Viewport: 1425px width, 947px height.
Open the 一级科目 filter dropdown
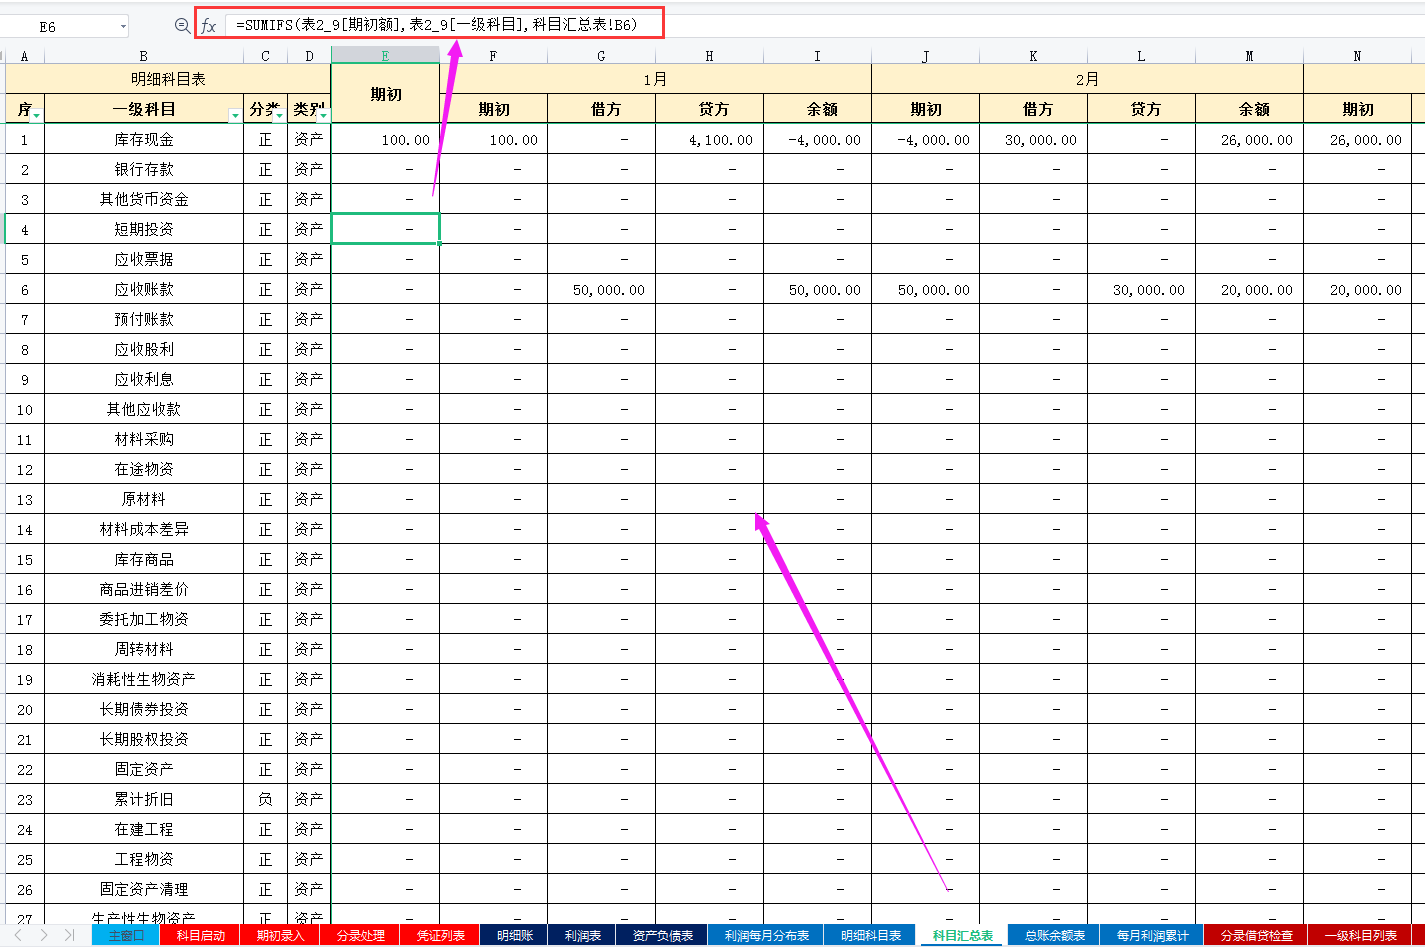(x=235, y=116)
